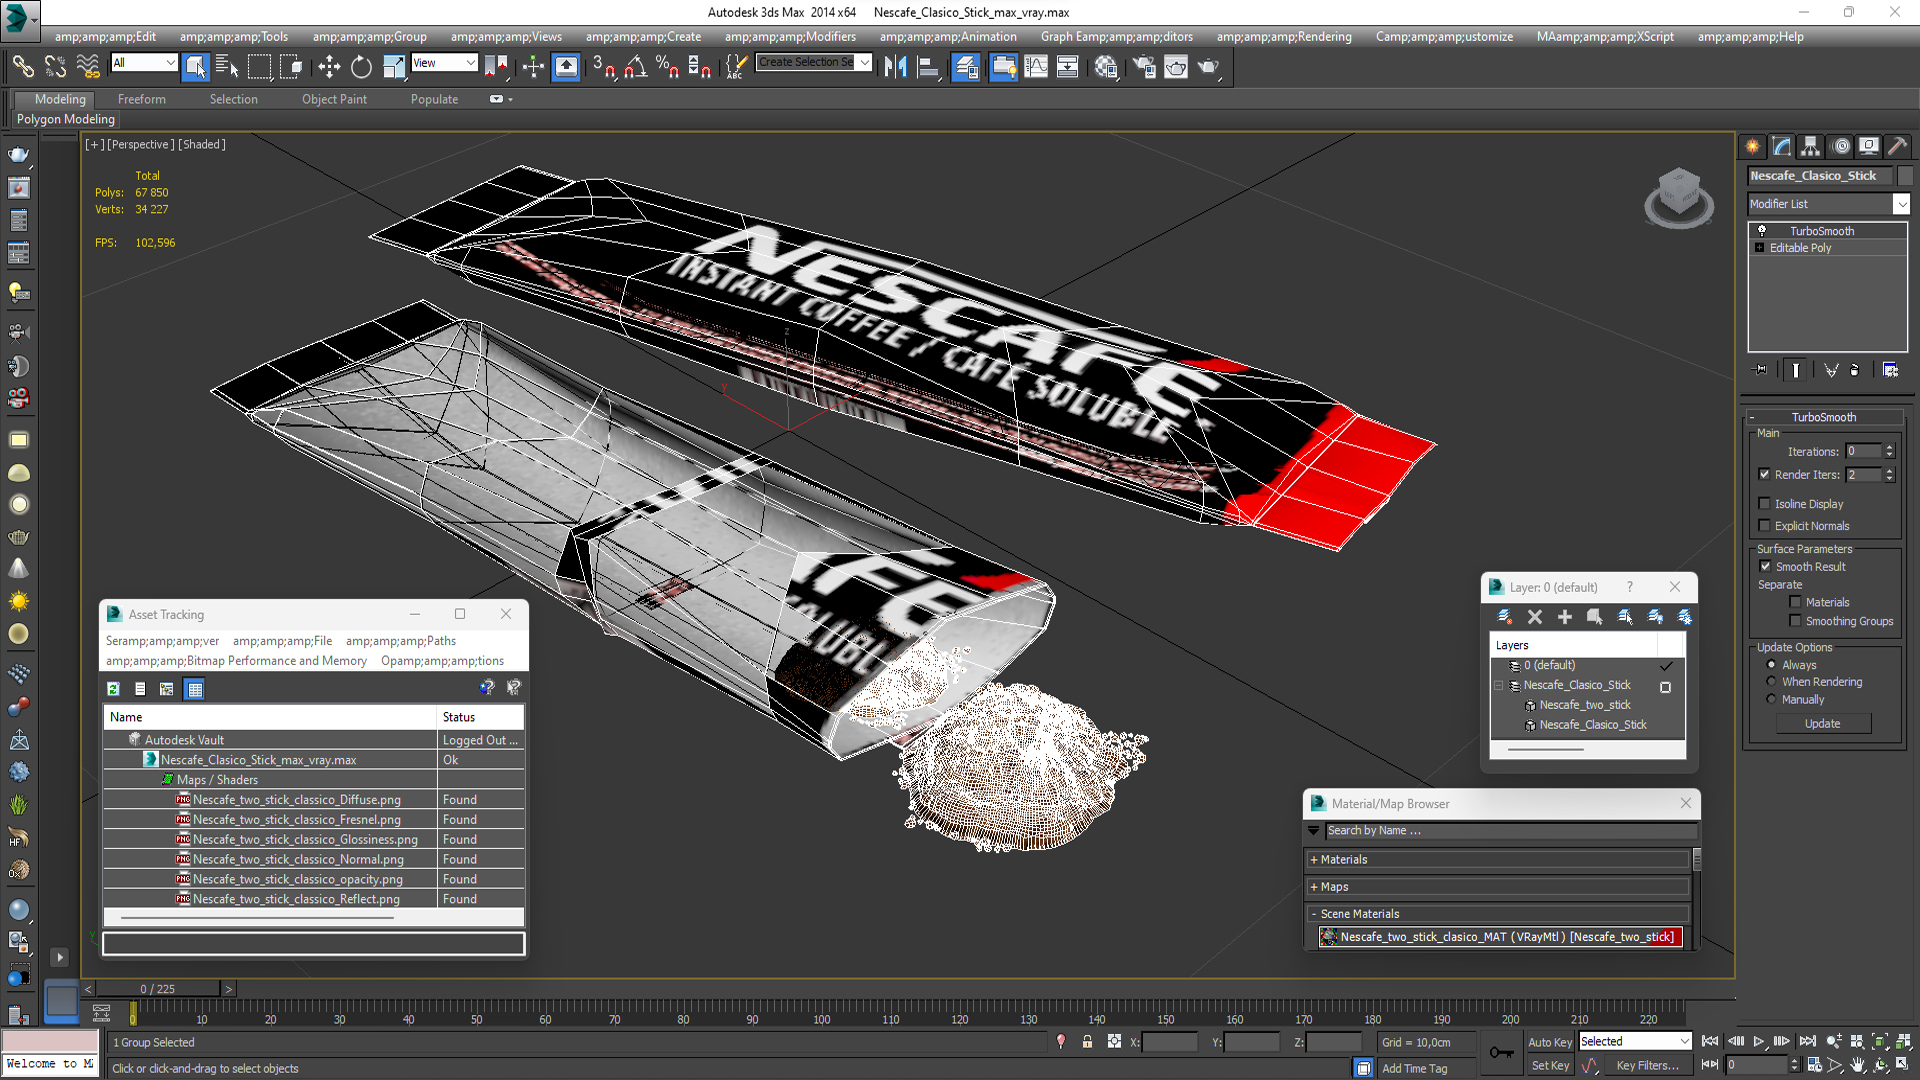Click the Key Filters button

tap(1647, 1066)
